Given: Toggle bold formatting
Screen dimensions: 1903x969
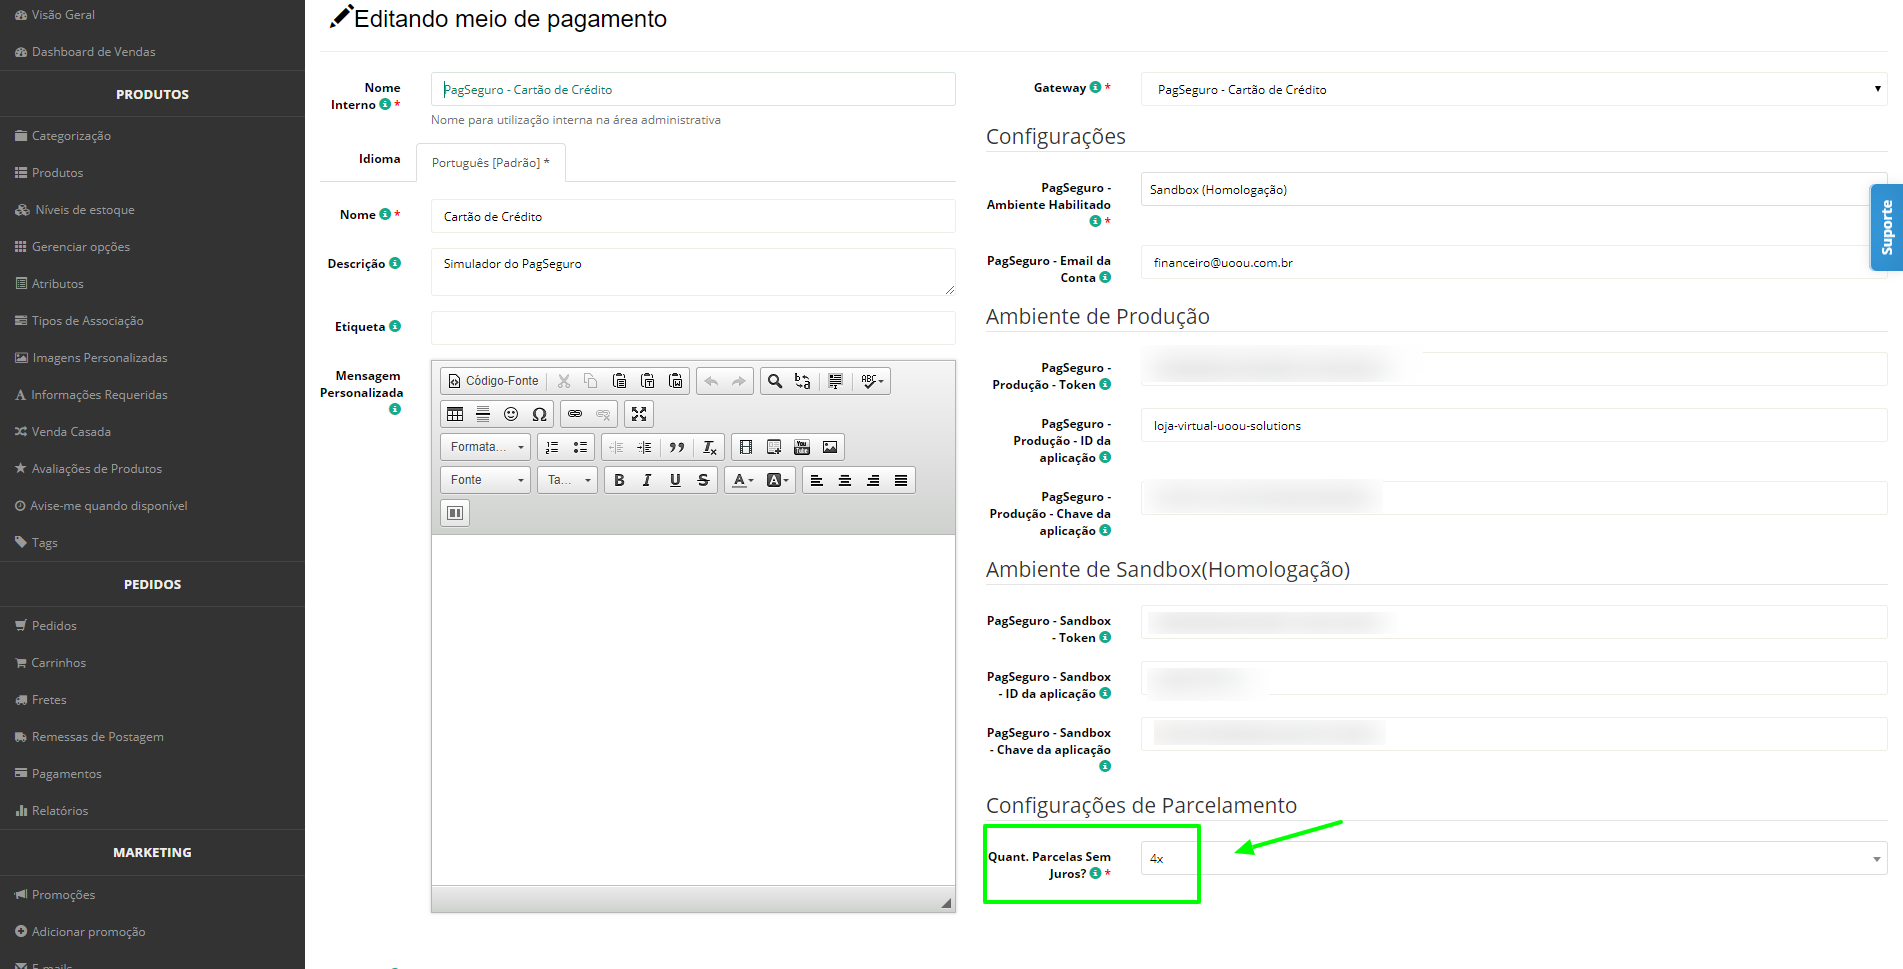Looking at the screenshot, I should (x=619, y=480).
